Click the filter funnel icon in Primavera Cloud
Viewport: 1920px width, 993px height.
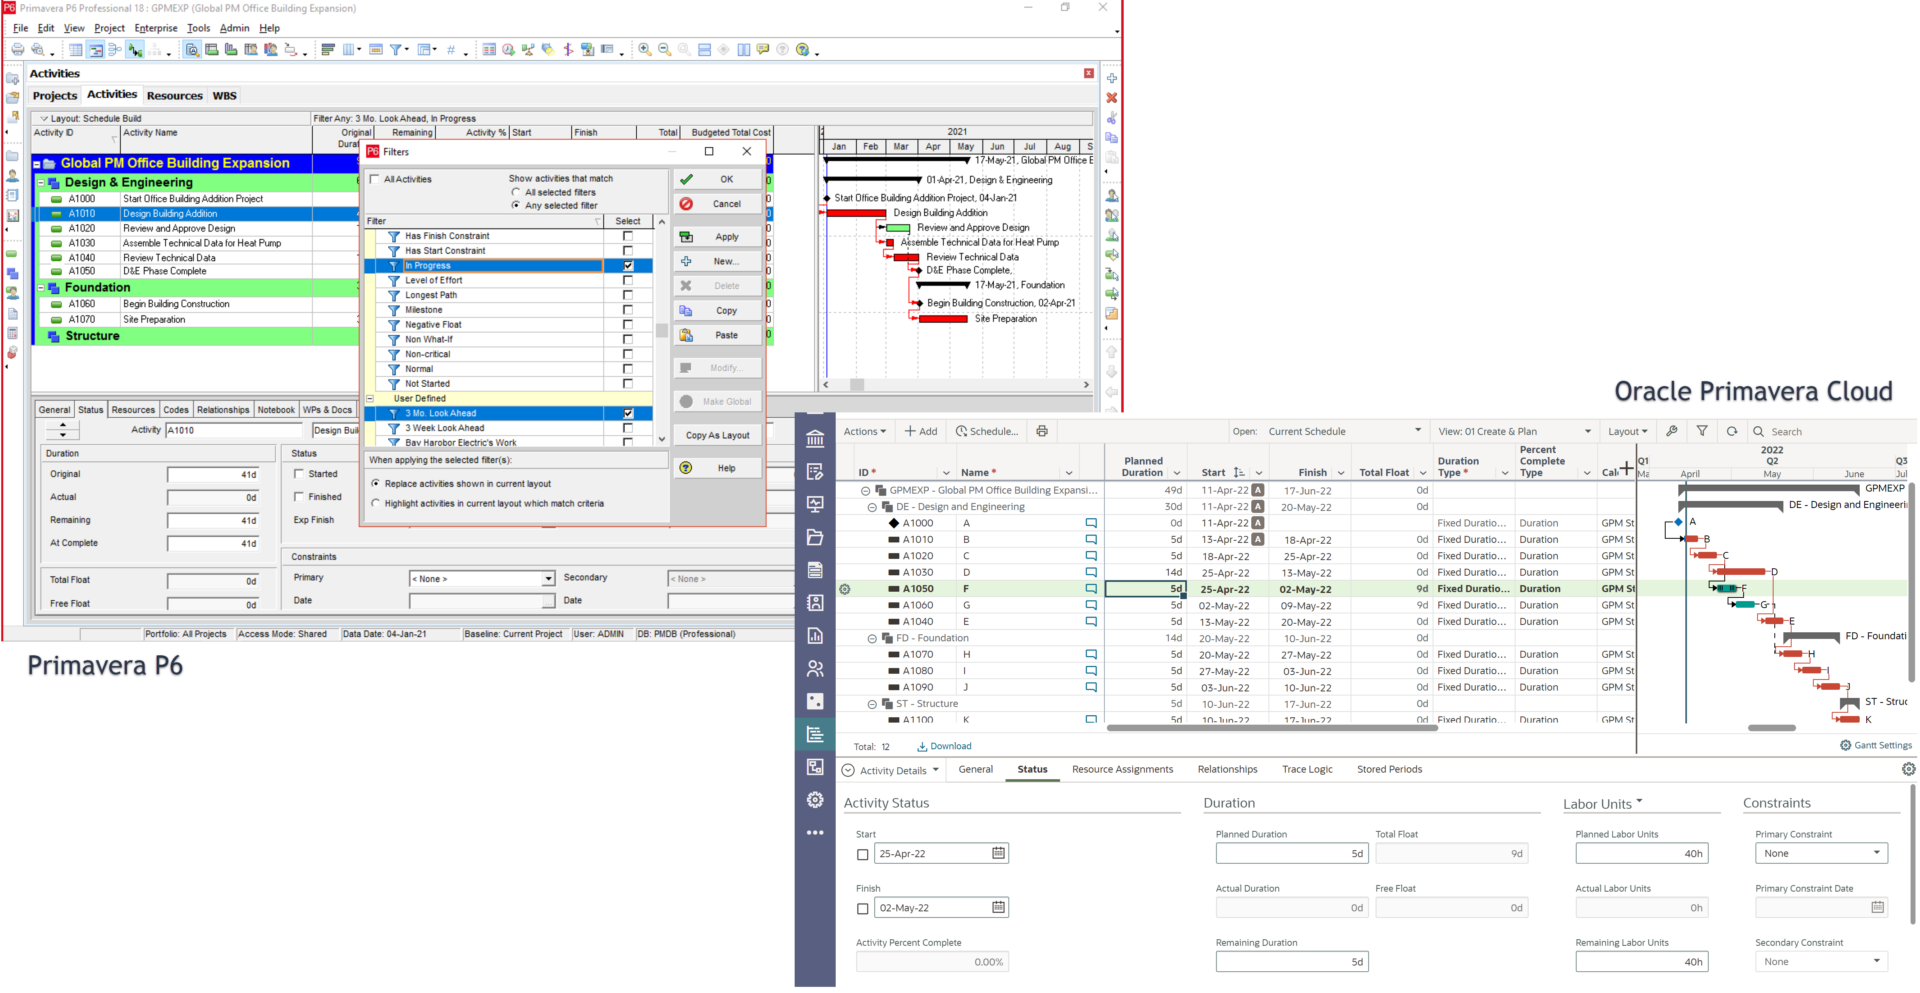(x=1702, y=431)
